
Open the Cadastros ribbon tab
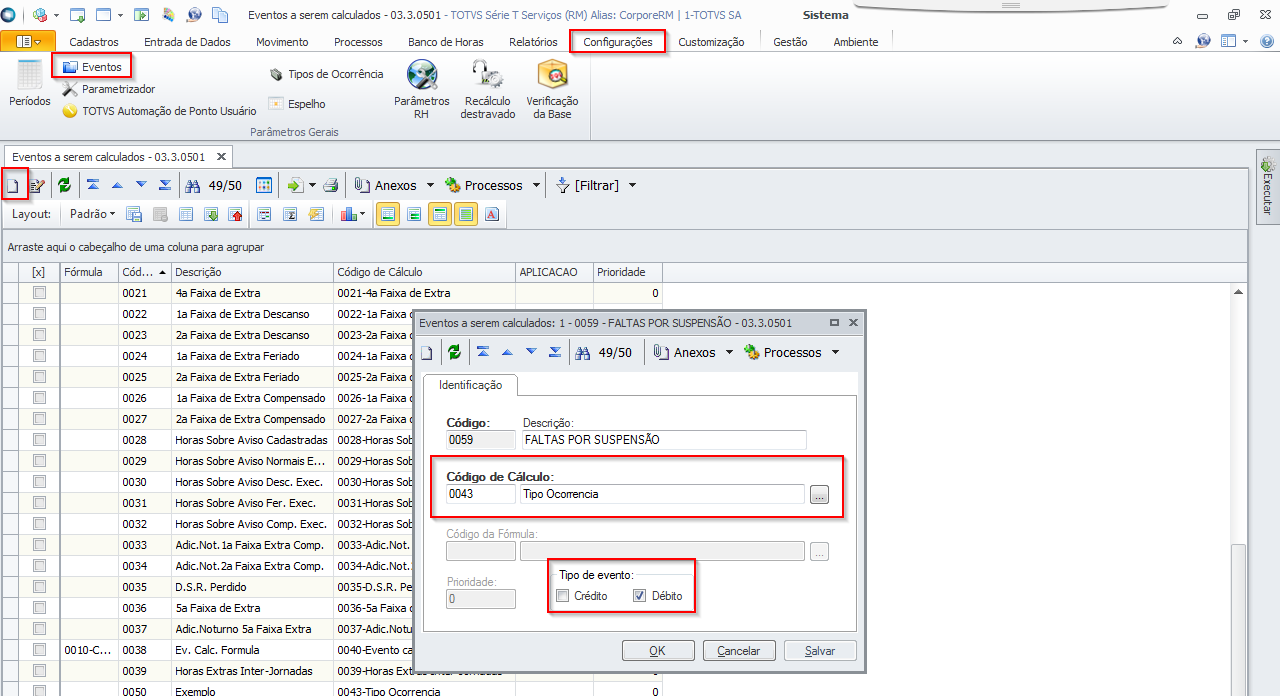[94, 42]
